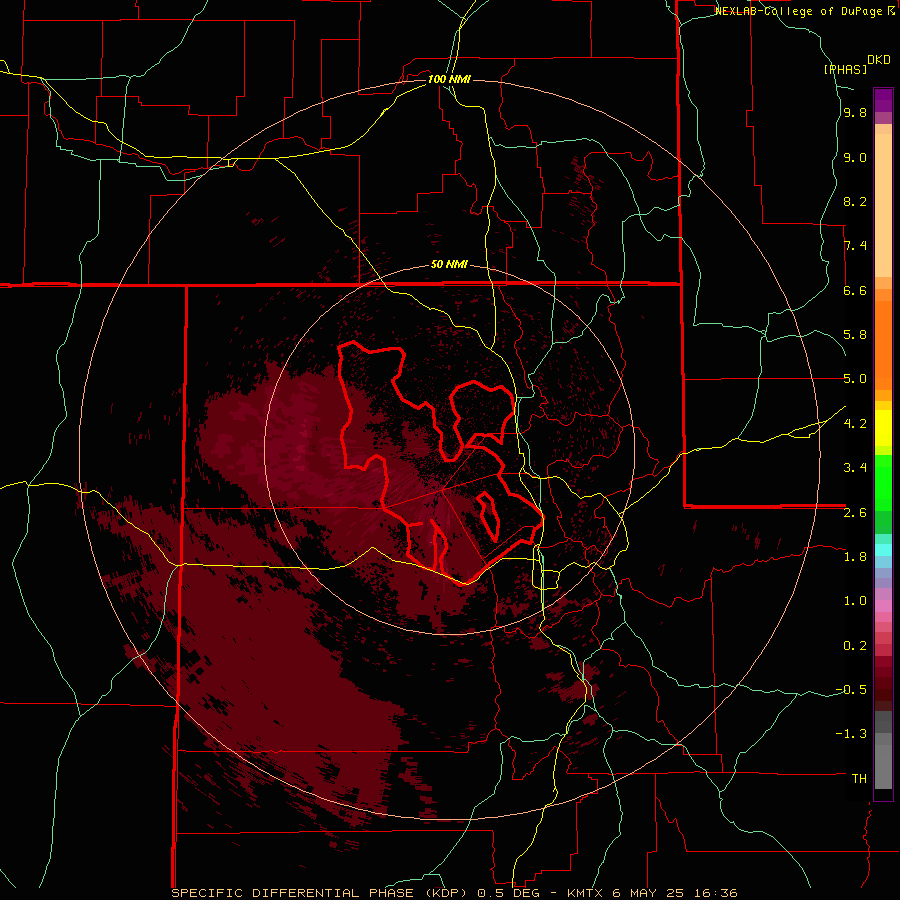Image resolution: width=900 pixels, height=900 pixels.
Task: Click the 1.0 scale value
Action: pyautogui.click(x=855, y=601)
